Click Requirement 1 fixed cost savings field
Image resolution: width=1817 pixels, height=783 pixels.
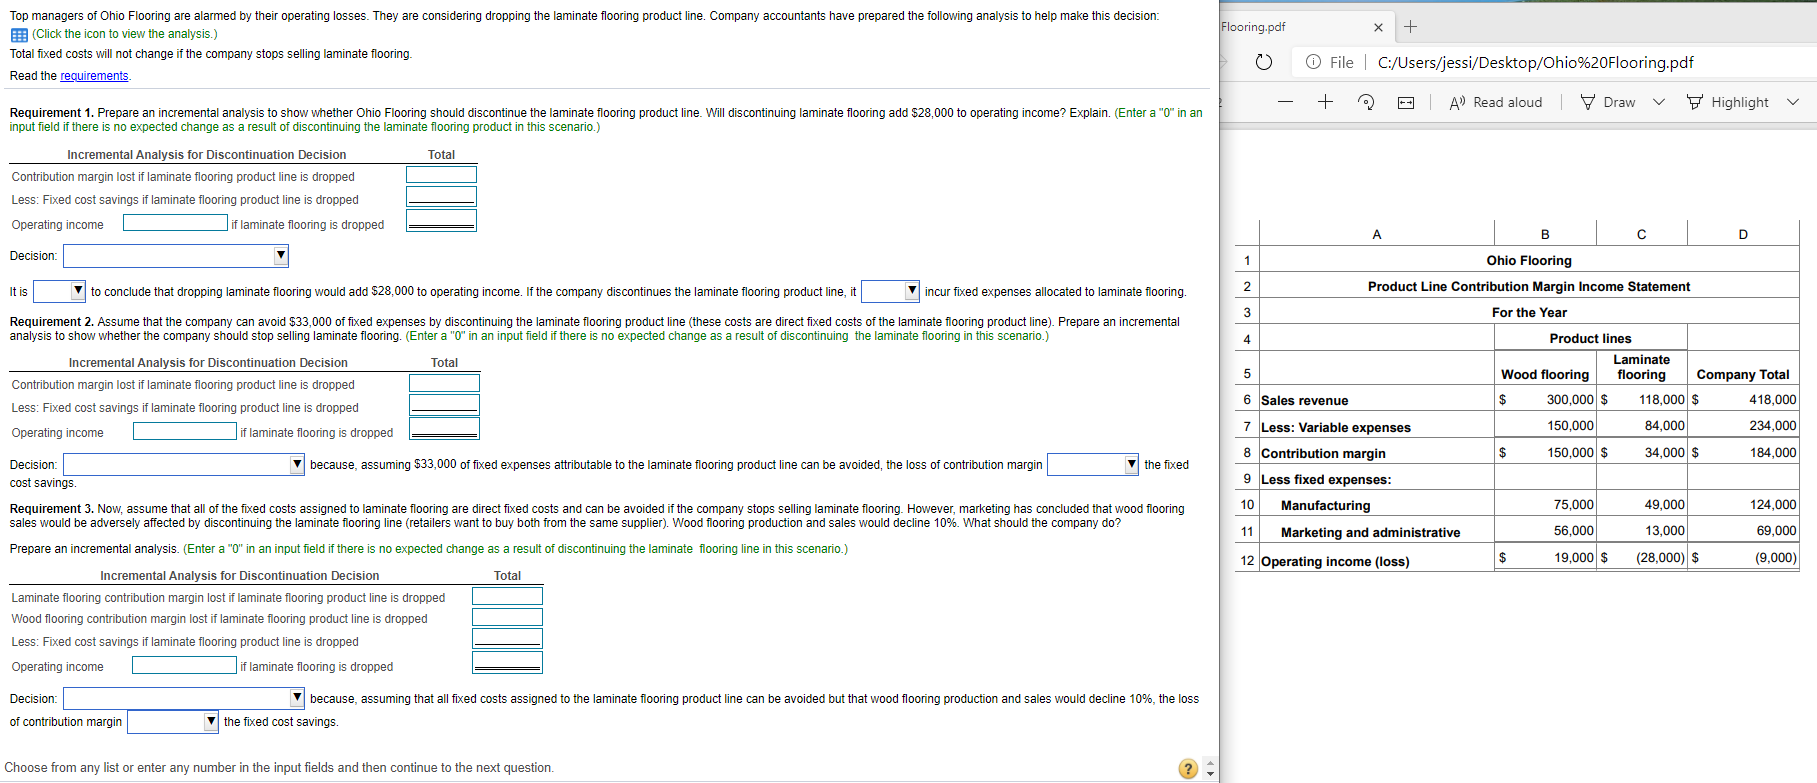pos(441,196)
